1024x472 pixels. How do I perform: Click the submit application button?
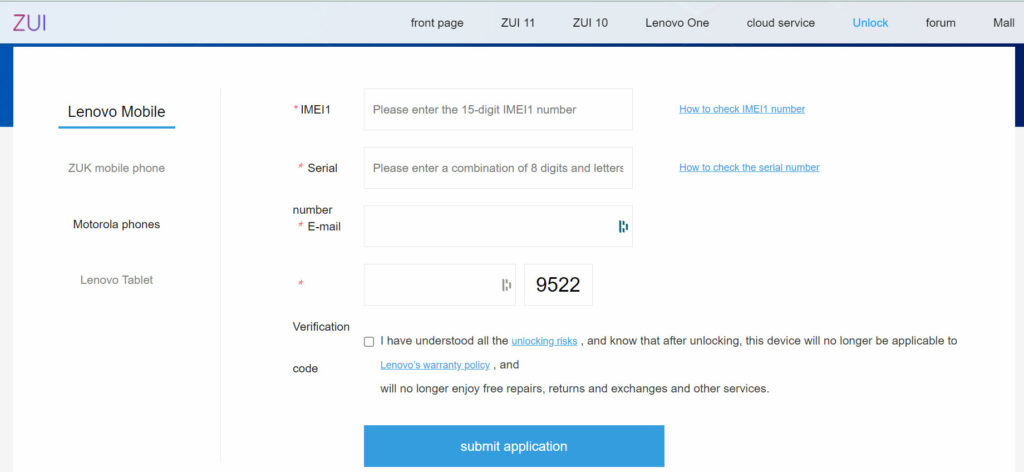(514, 446)
